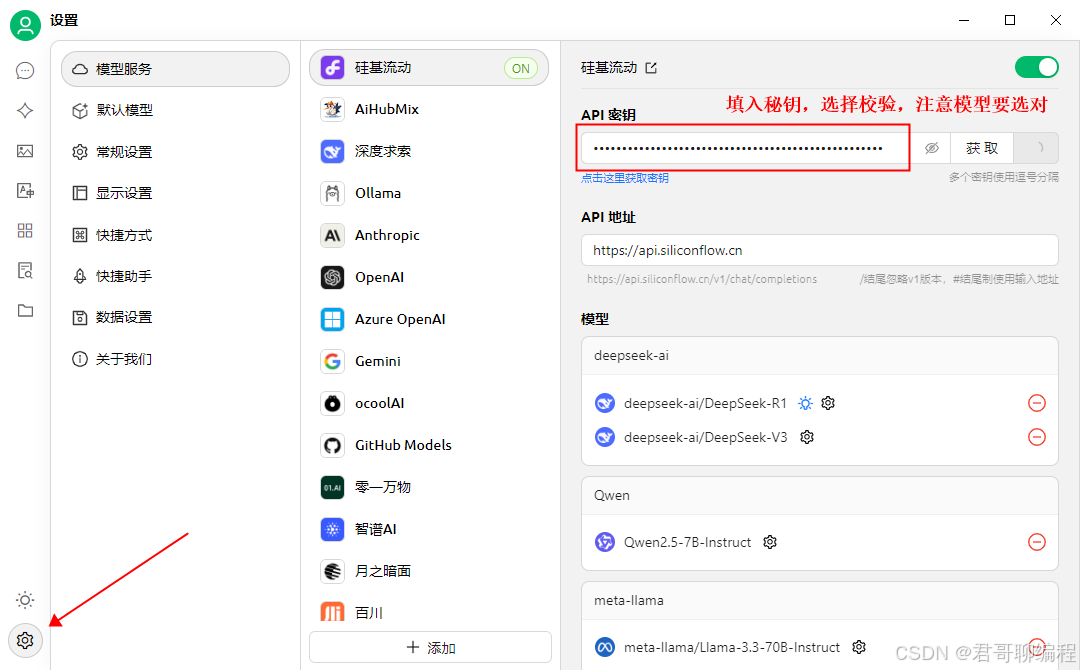Click 获取 button next to API key

pos(982,148)
